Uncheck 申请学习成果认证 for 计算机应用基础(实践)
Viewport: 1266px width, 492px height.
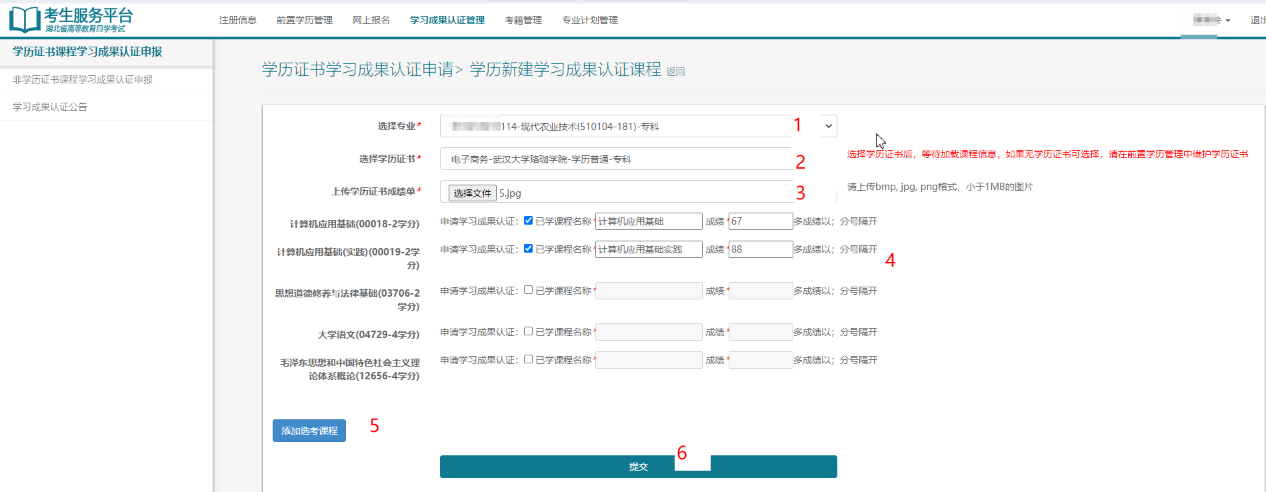point(528,249)
